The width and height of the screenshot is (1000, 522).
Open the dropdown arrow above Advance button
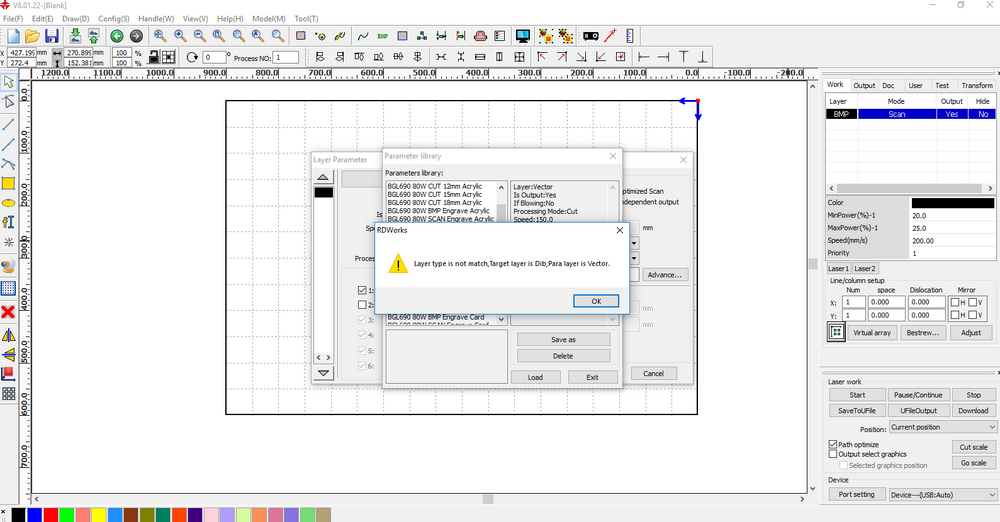click(x=634, y=258)
